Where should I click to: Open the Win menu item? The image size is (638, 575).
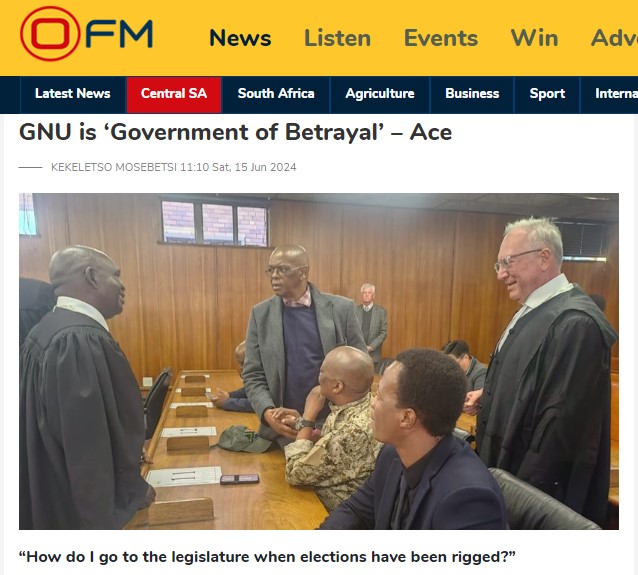tap(534, 38)
